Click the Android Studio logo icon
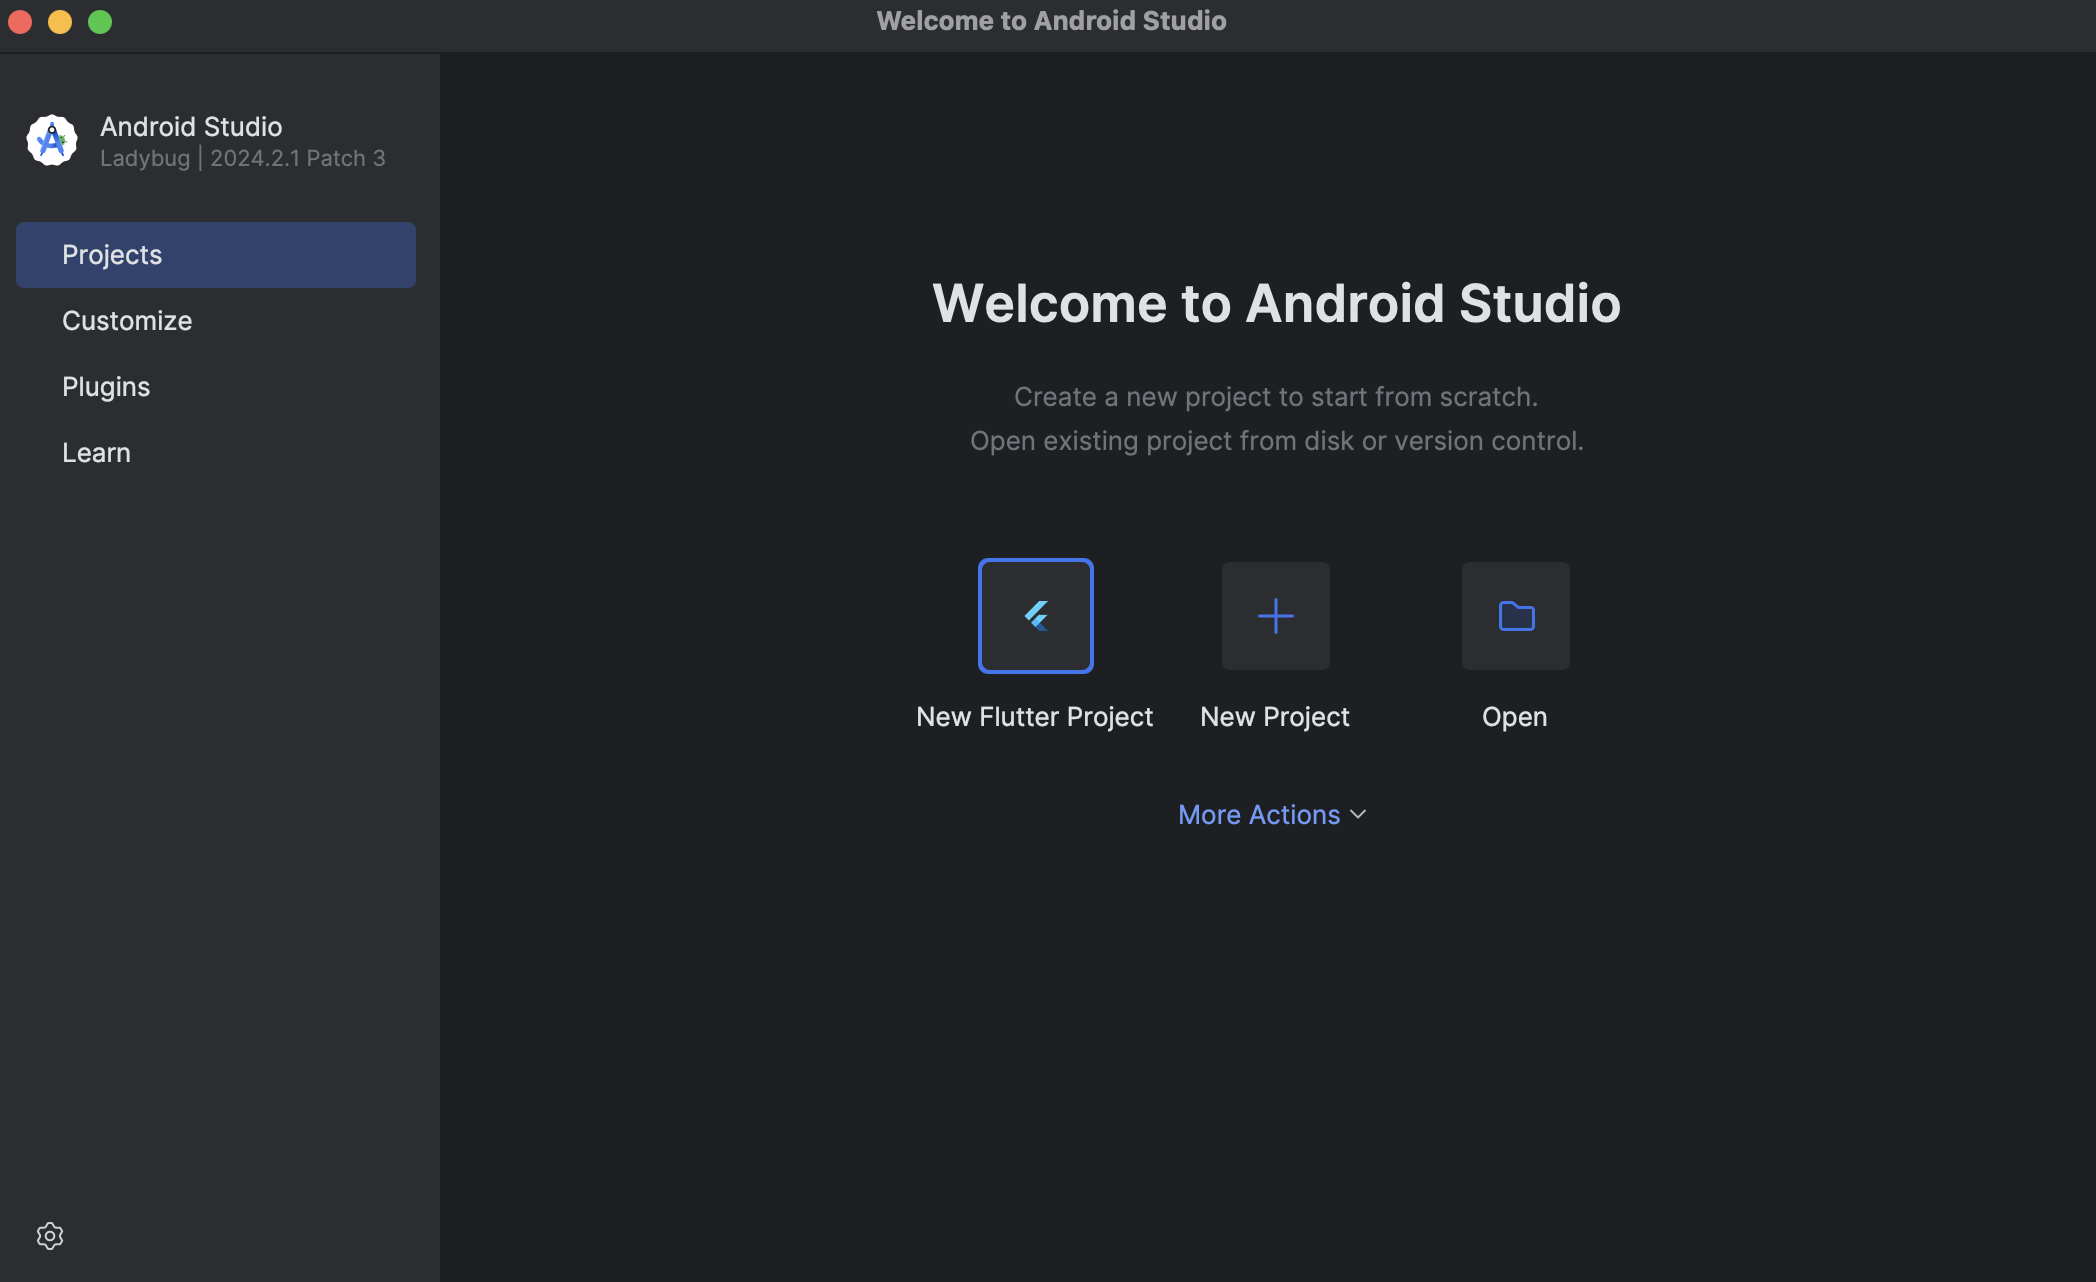Viewport: 2096px width, 1282px height. coord(52,141)
